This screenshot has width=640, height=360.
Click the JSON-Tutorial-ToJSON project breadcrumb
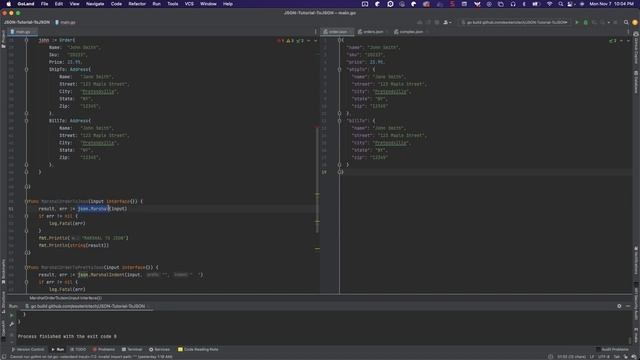coord(27,22)
